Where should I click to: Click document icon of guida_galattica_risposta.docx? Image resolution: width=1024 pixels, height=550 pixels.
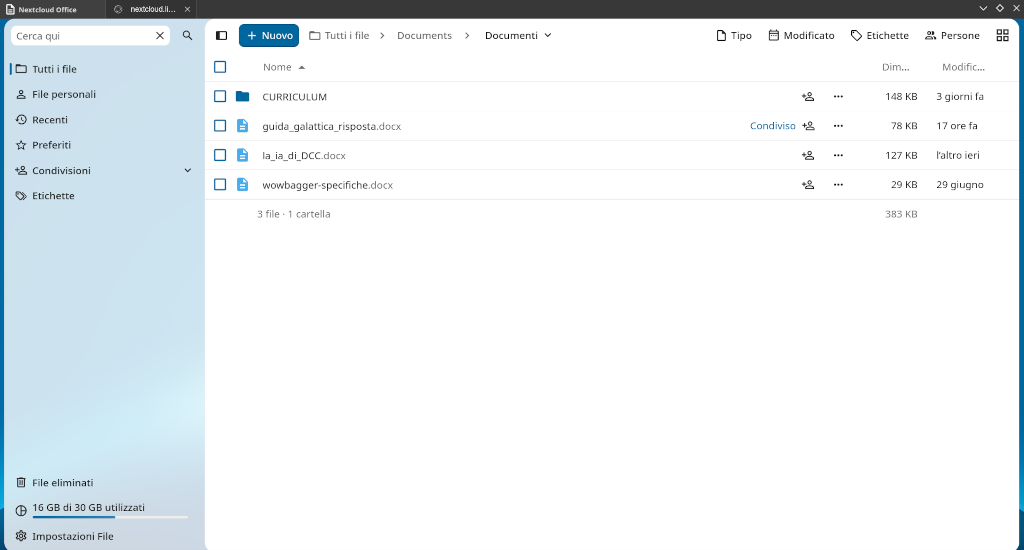point(242,126)
